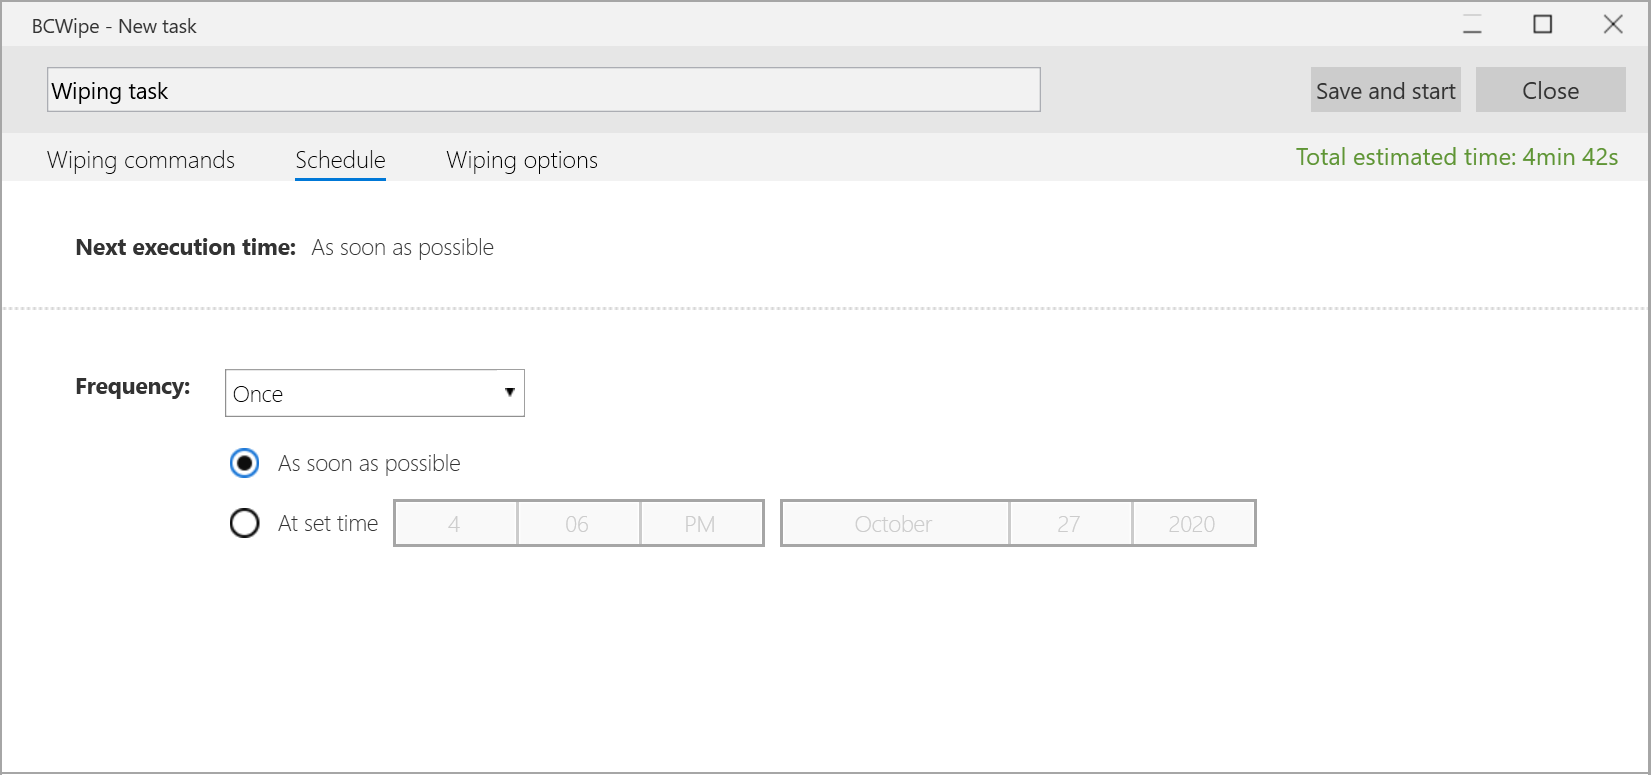The width and height of the screenshot is (1651, 775).
Task: Click the minutes field showing 06
Action: coord(577,523)
